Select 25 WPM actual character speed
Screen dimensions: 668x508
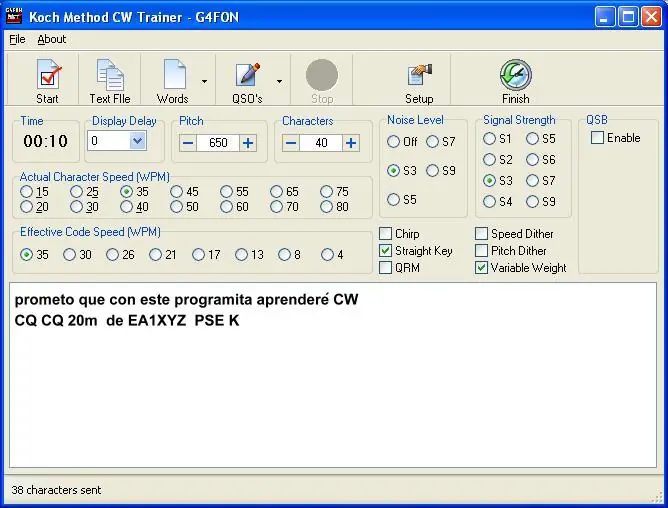[x=76, y=192]
